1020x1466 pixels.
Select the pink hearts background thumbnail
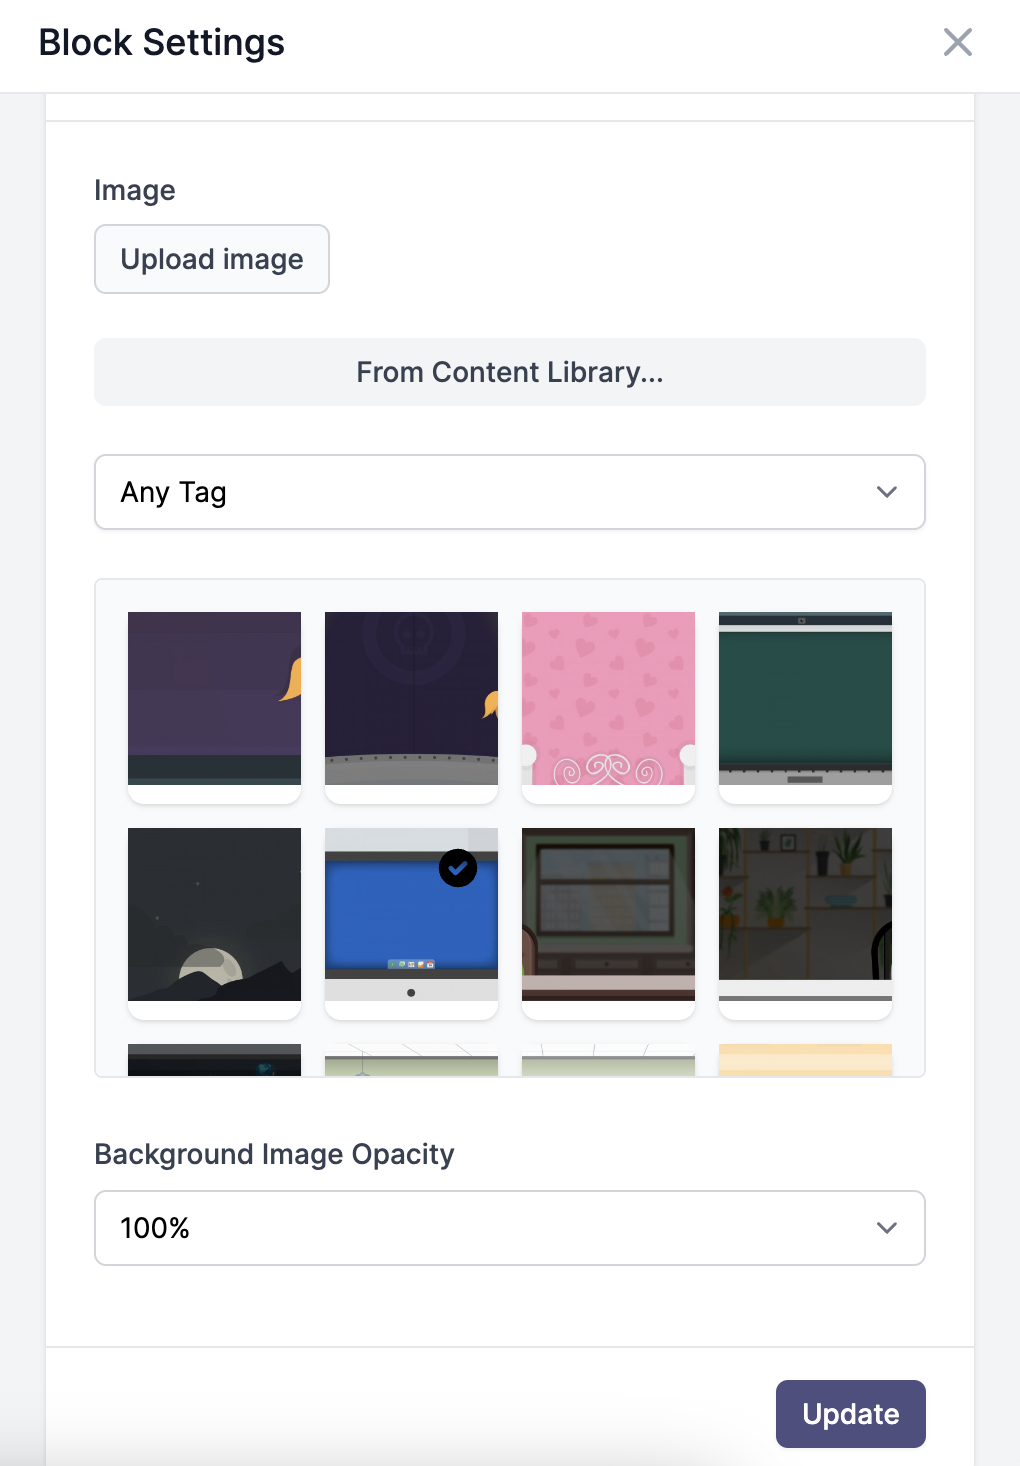pyautogui.click(x=608, y=698)
